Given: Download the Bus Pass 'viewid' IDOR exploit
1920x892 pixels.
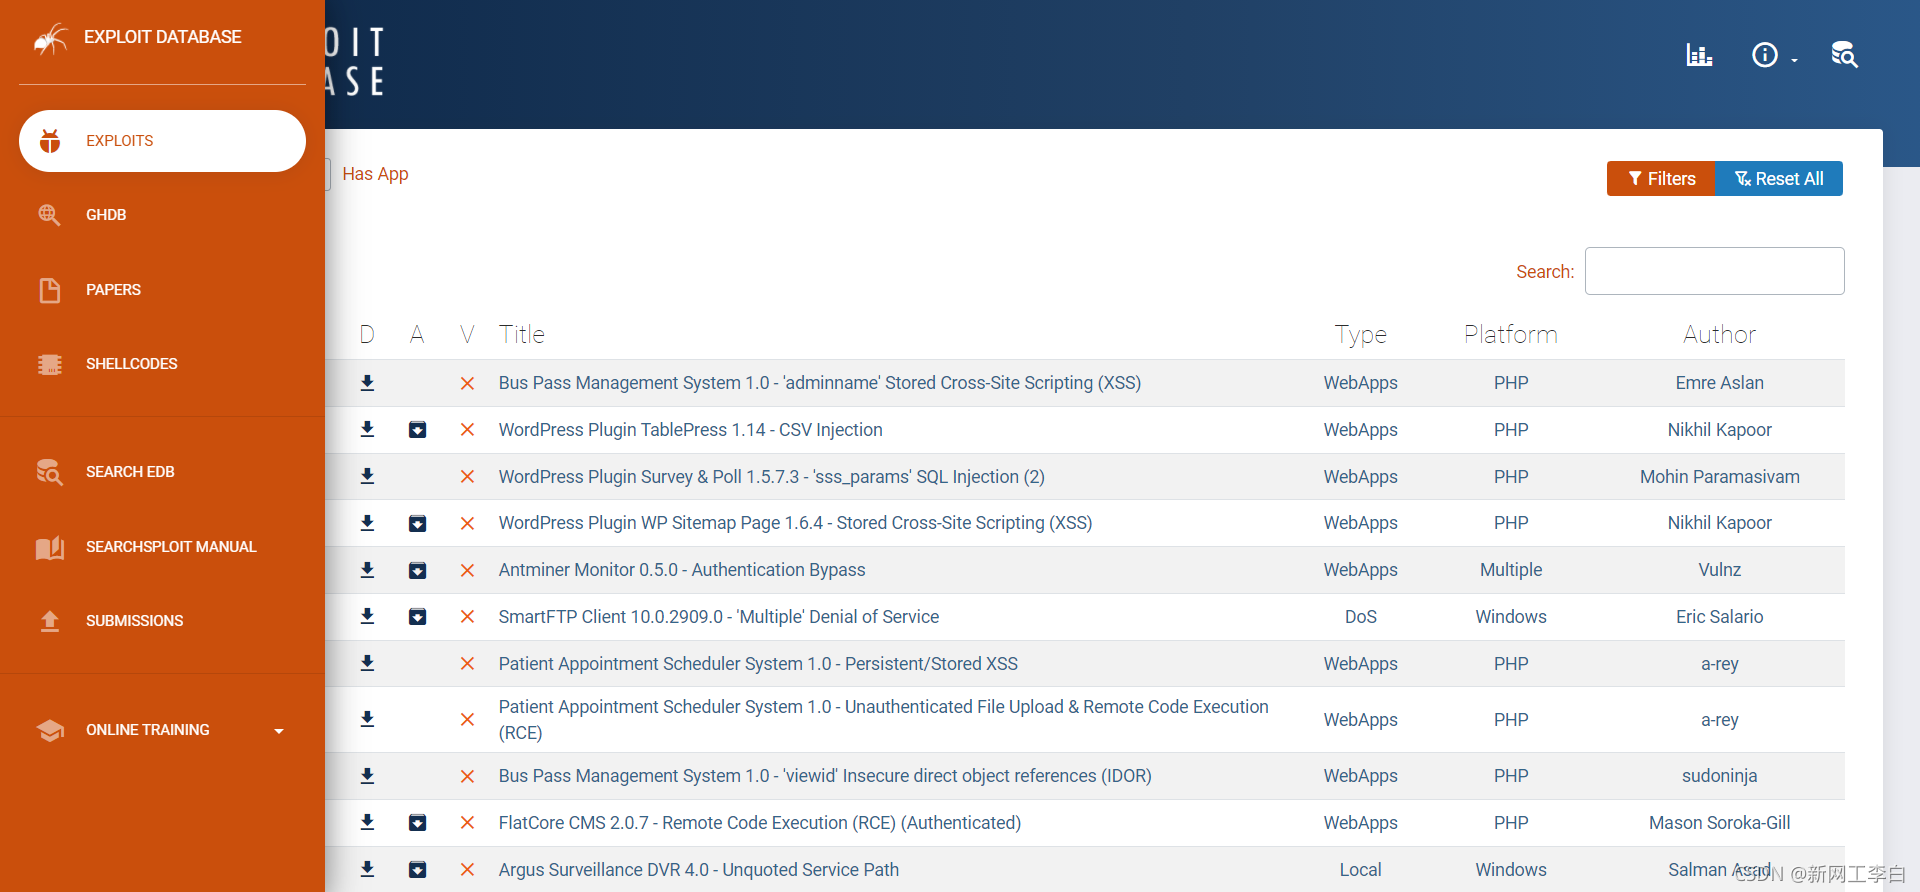Looking at the screenshot, I should coord(367,776).
